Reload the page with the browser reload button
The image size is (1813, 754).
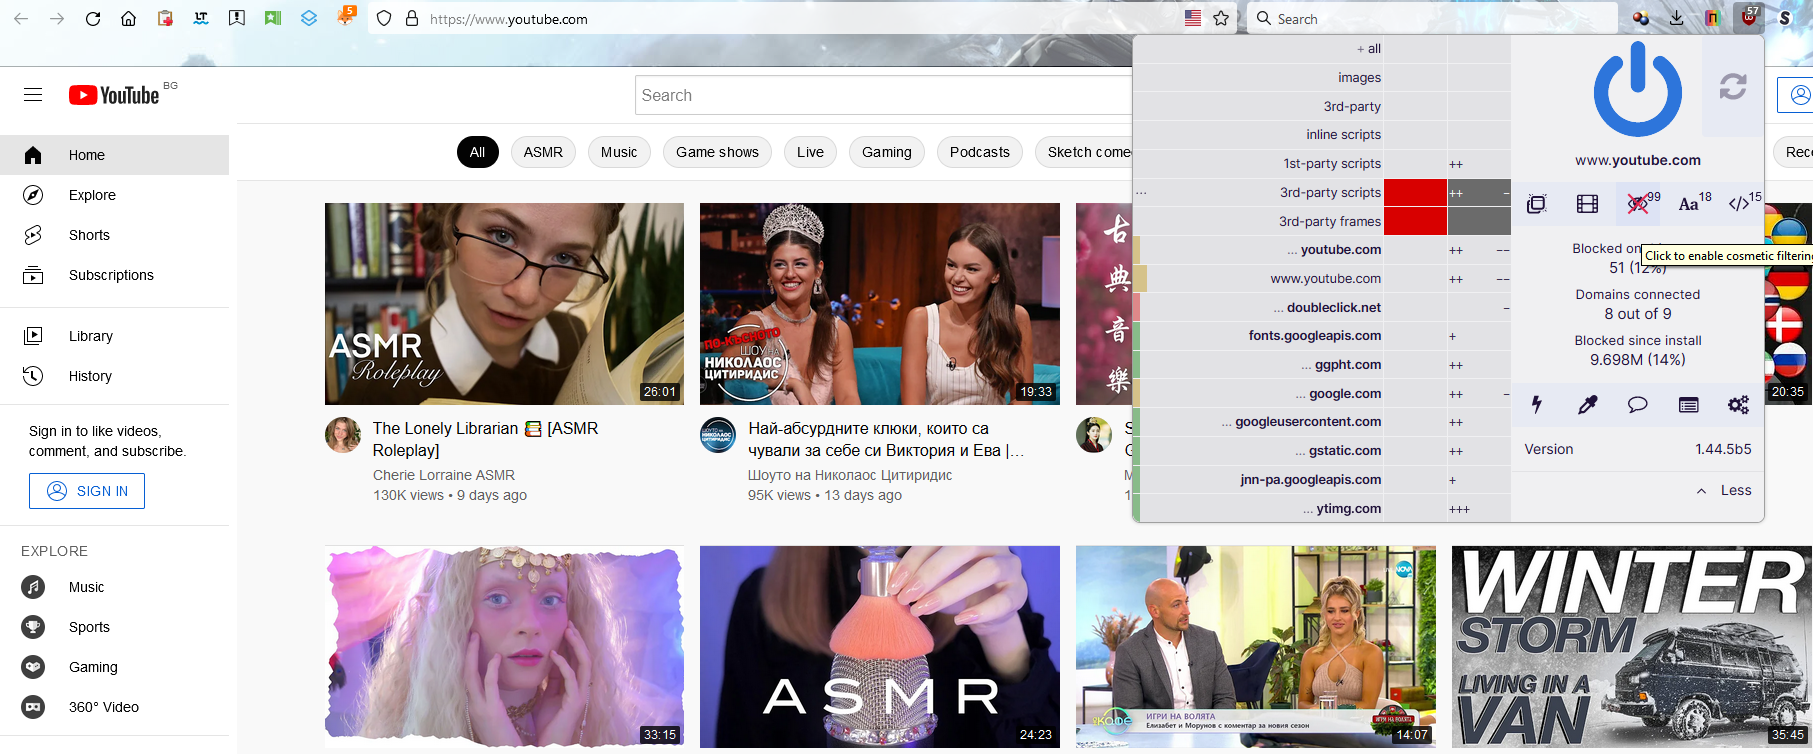93,18
